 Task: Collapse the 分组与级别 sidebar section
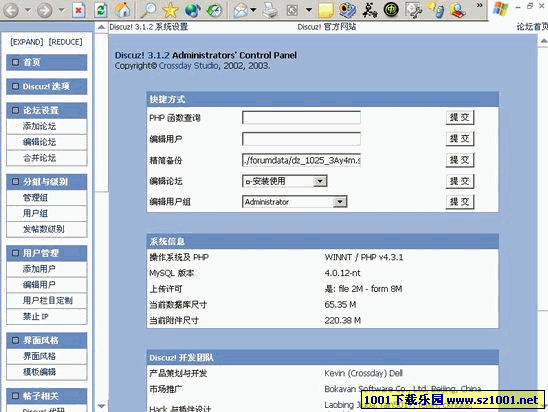[15, 182]
